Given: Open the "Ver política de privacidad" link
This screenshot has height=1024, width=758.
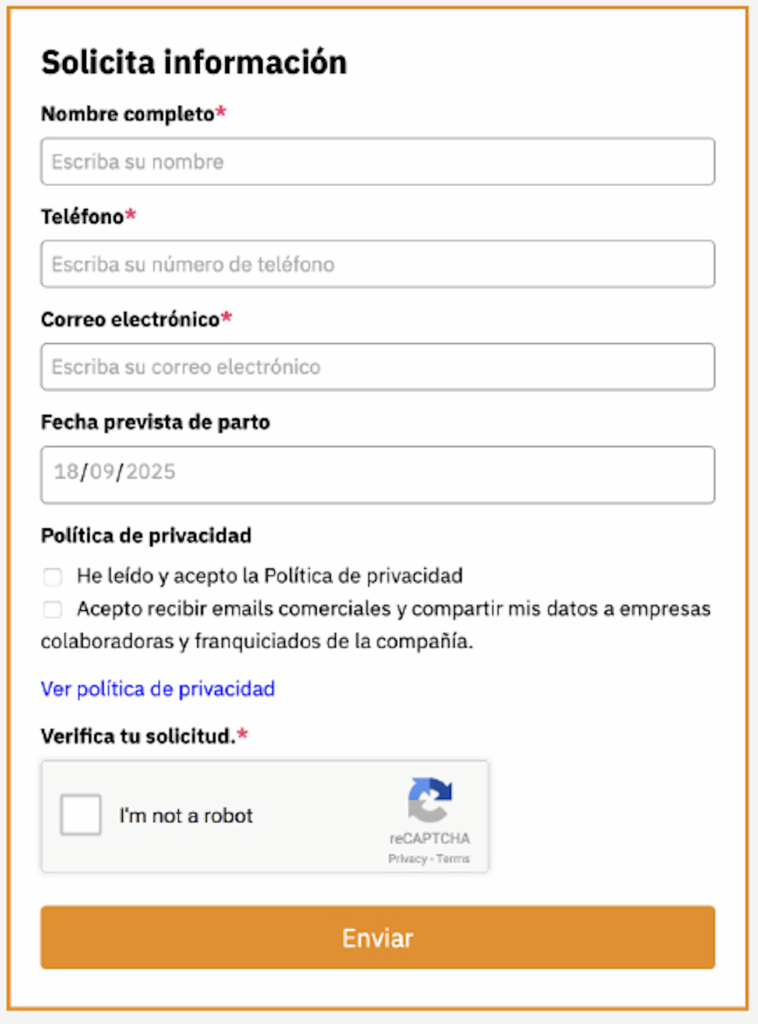Looking at the screenshot, I should tap(158, 689).
